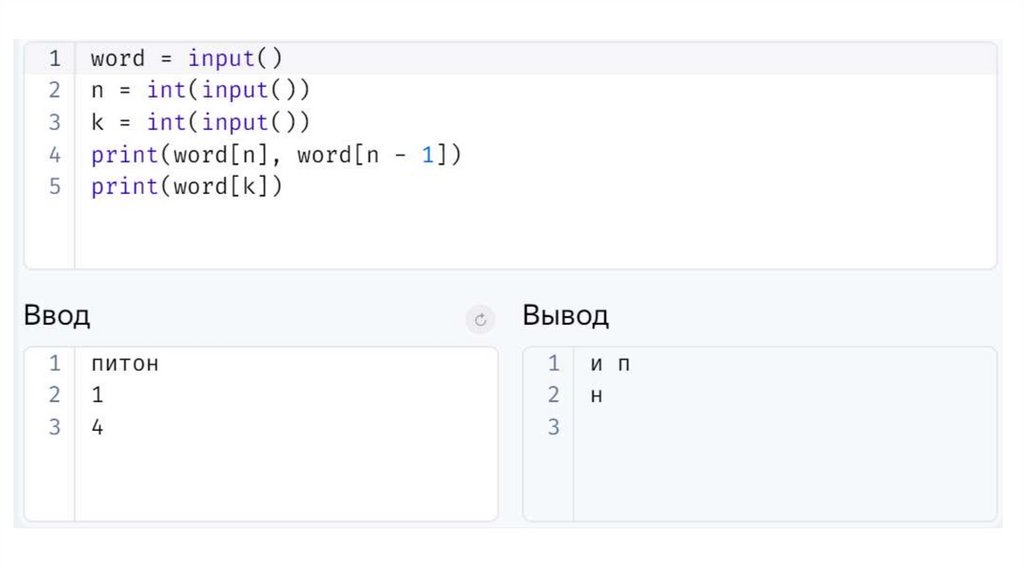
Task: Click the print(word[n], word[n - 1]) line
Action: [276, 155]
